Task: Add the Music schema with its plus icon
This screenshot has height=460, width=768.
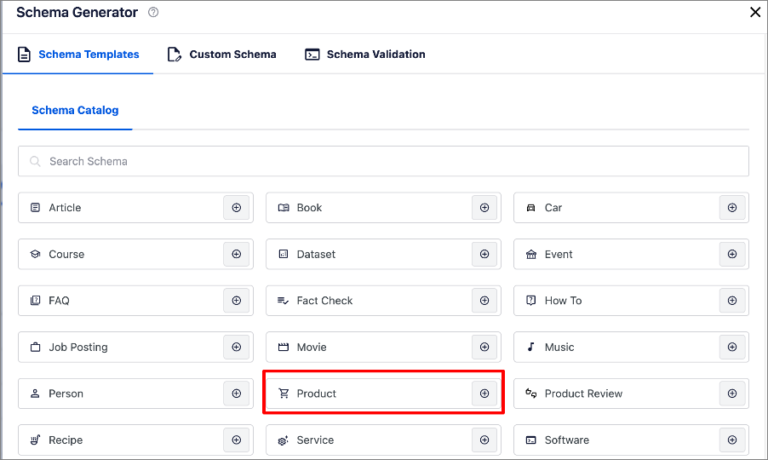Action: (x=732, y=347)
